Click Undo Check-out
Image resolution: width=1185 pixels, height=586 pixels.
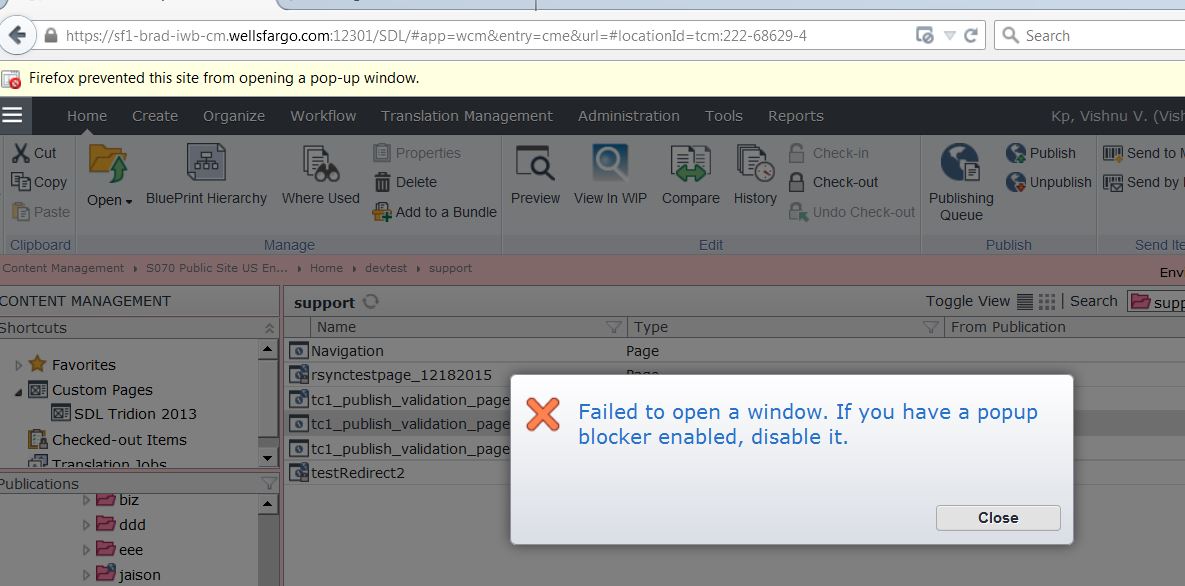(852, 212)
